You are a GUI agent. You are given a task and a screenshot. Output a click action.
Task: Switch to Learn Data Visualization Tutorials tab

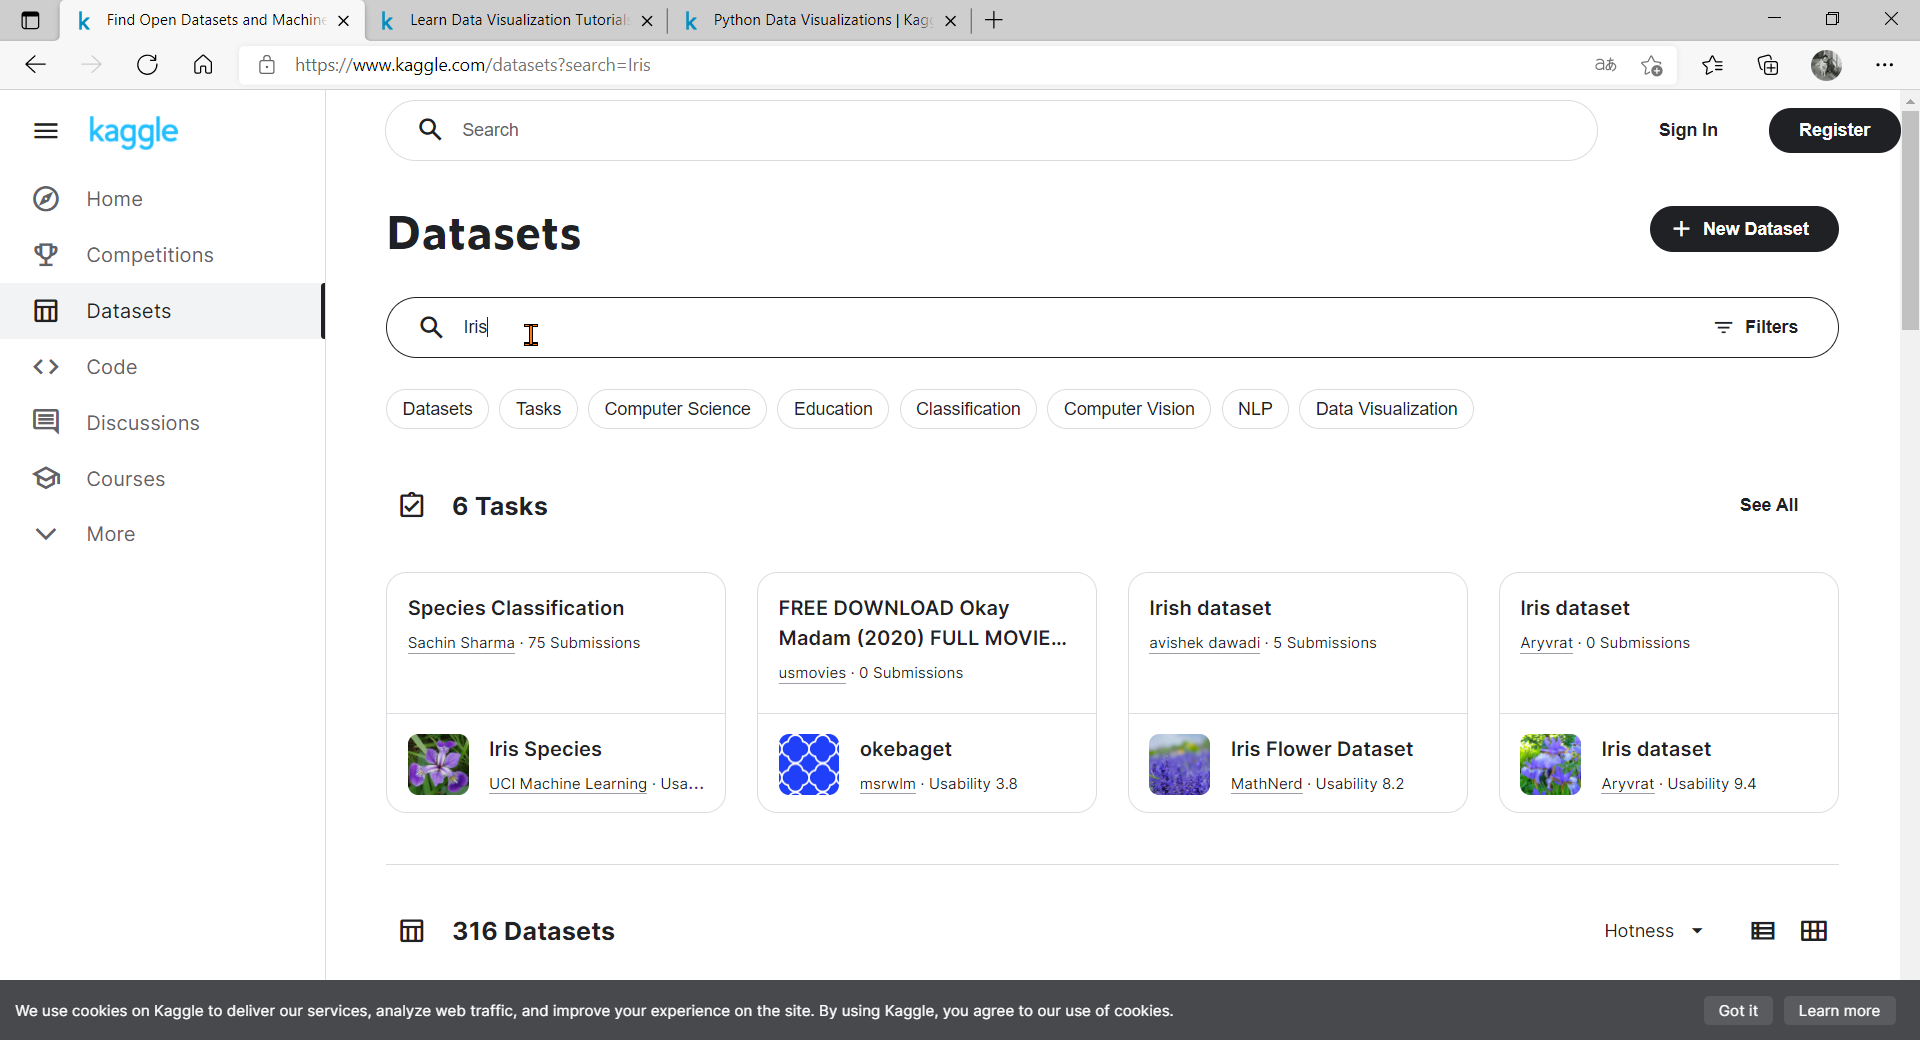pyautogui.click(x=516, y=20)
